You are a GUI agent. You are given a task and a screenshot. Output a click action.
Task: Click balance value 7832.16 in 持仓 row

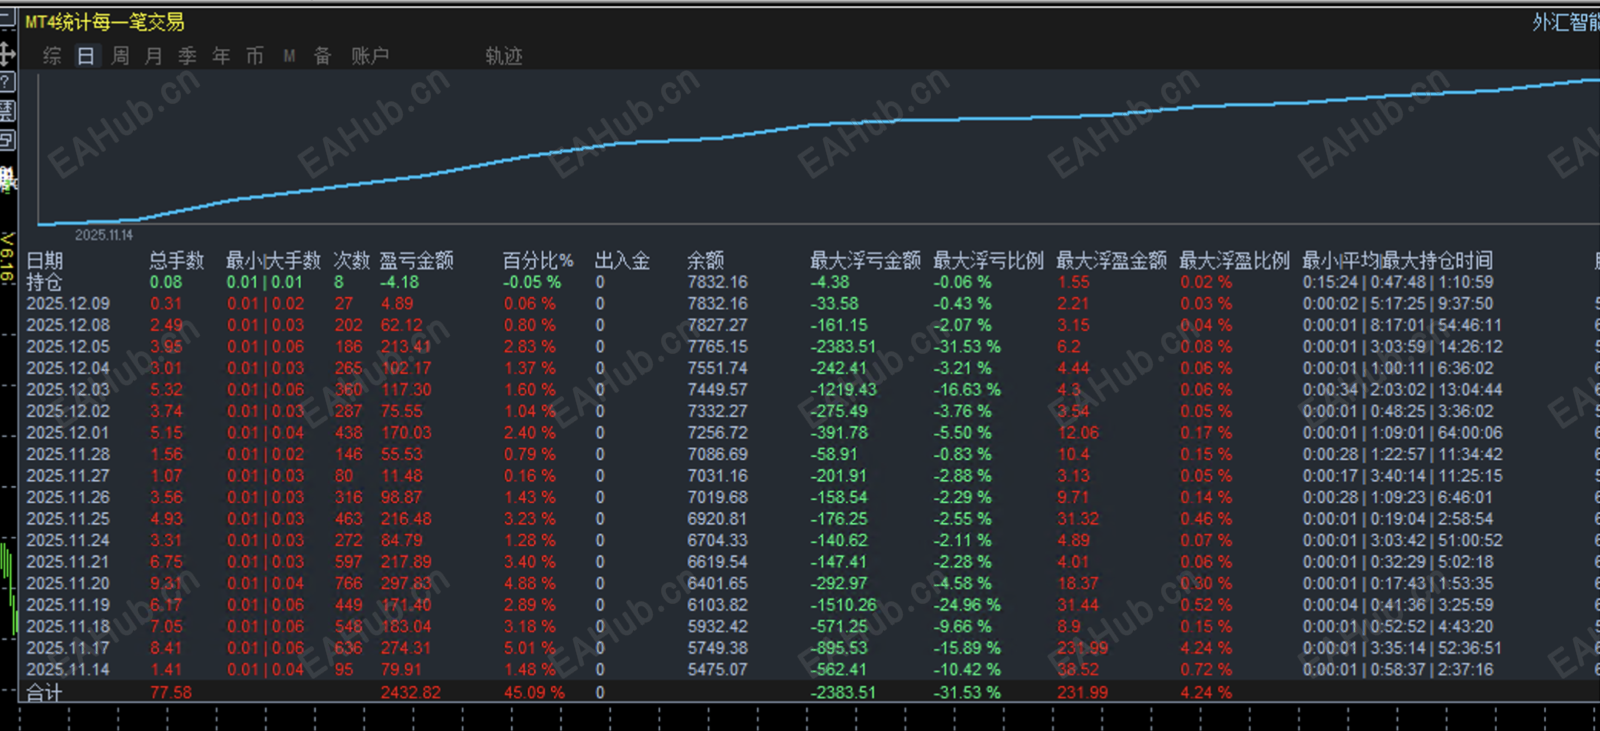click(717, 283)
